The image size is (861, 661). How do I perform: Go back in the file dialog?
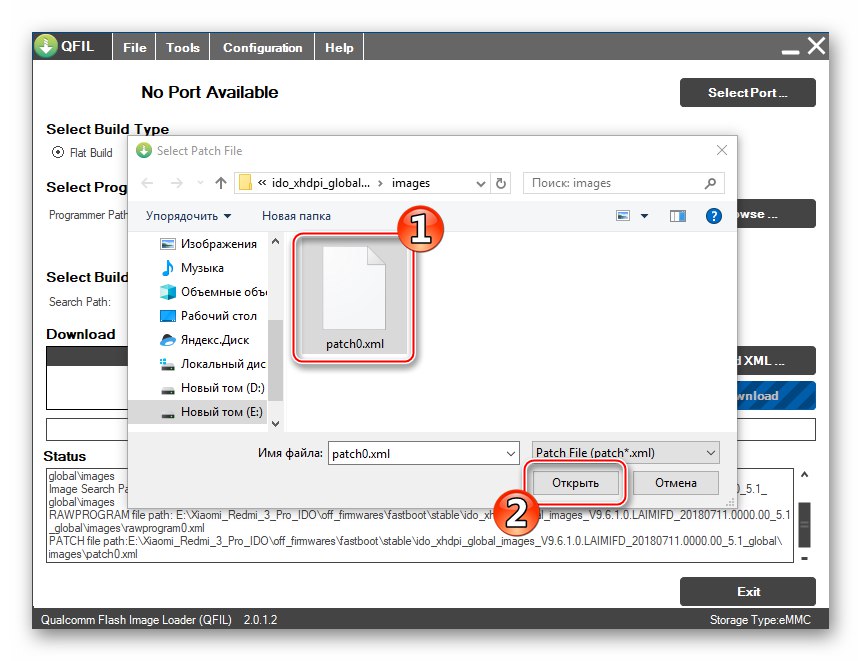147,183
